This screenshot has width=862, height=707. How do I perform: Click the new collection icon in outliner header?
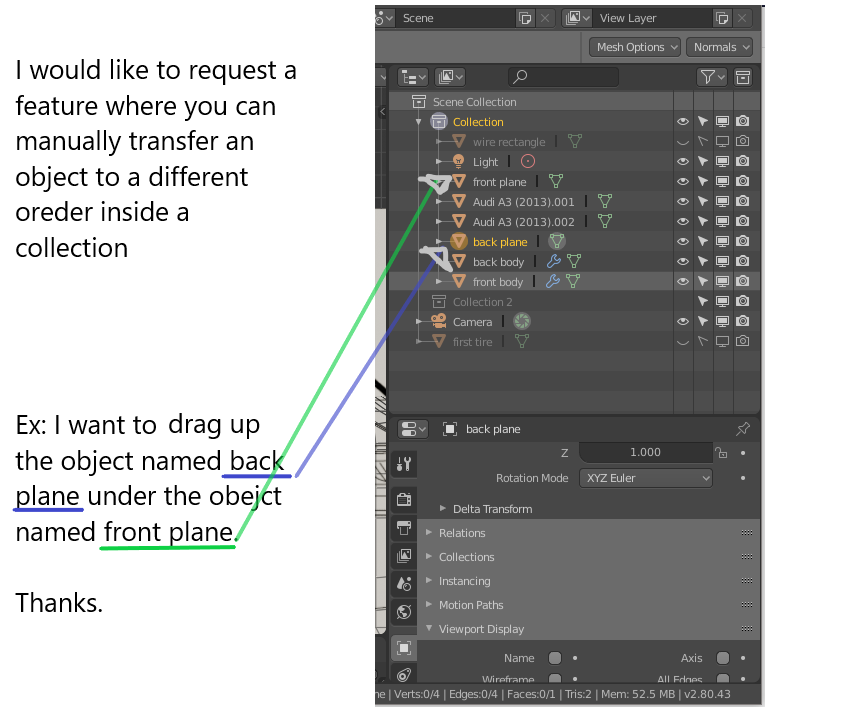pos(743,78)
